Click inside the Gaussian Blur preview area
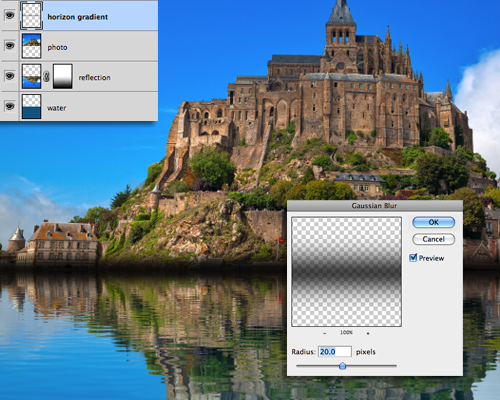The width and height of the screenshot is (500, 400). point(346,272)
